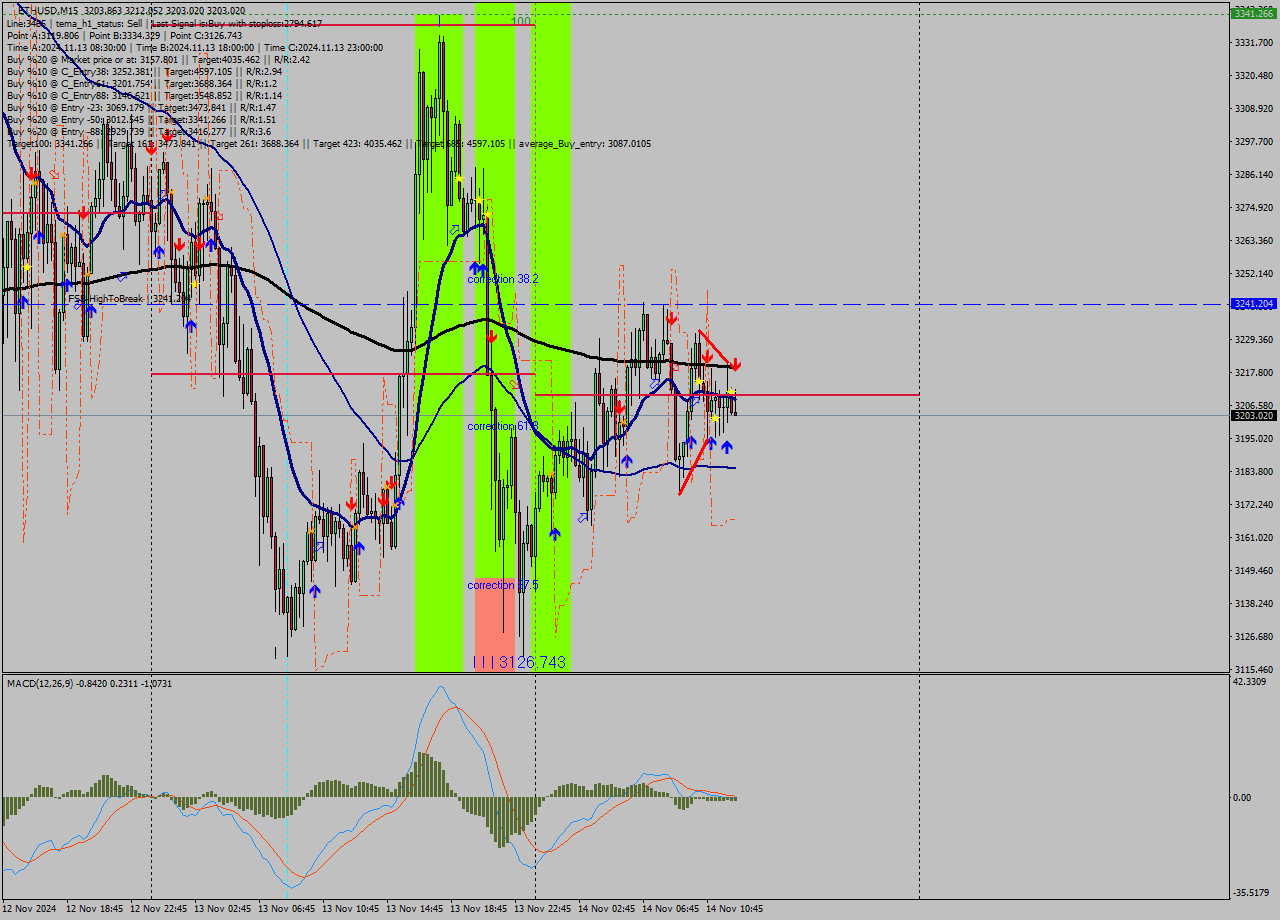Click the '12 Nov 22:45' time axis label
Image resolution: width=1280 pixels, height=920 pixels.
coord(159,909)
